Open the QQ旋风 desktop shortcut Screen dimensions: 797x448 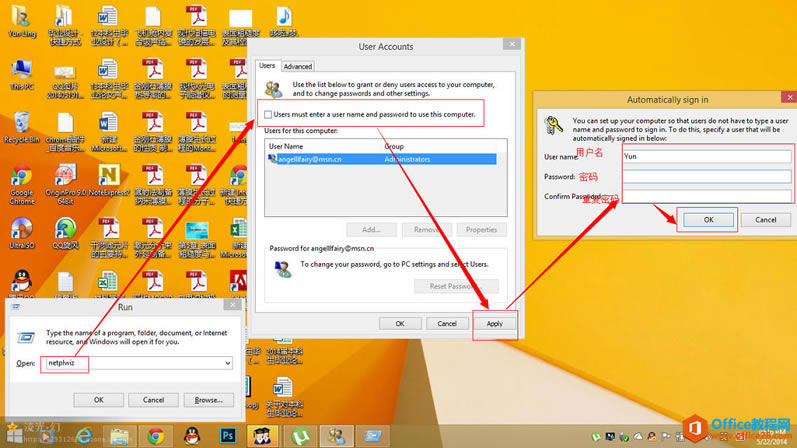click(65, 233)
